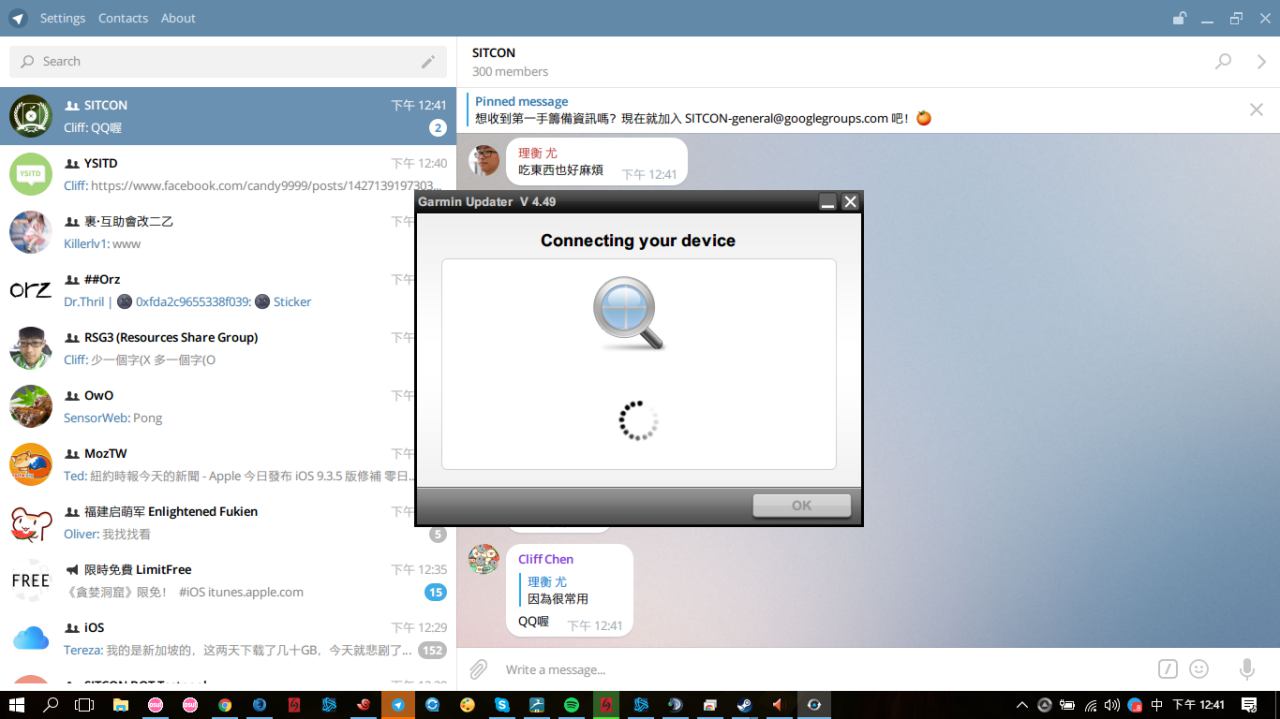Open Wi-Fi network tray icon
The height and width of the screenshot is (719, 1280).
pyautogui.click(x=1090, y=705)
